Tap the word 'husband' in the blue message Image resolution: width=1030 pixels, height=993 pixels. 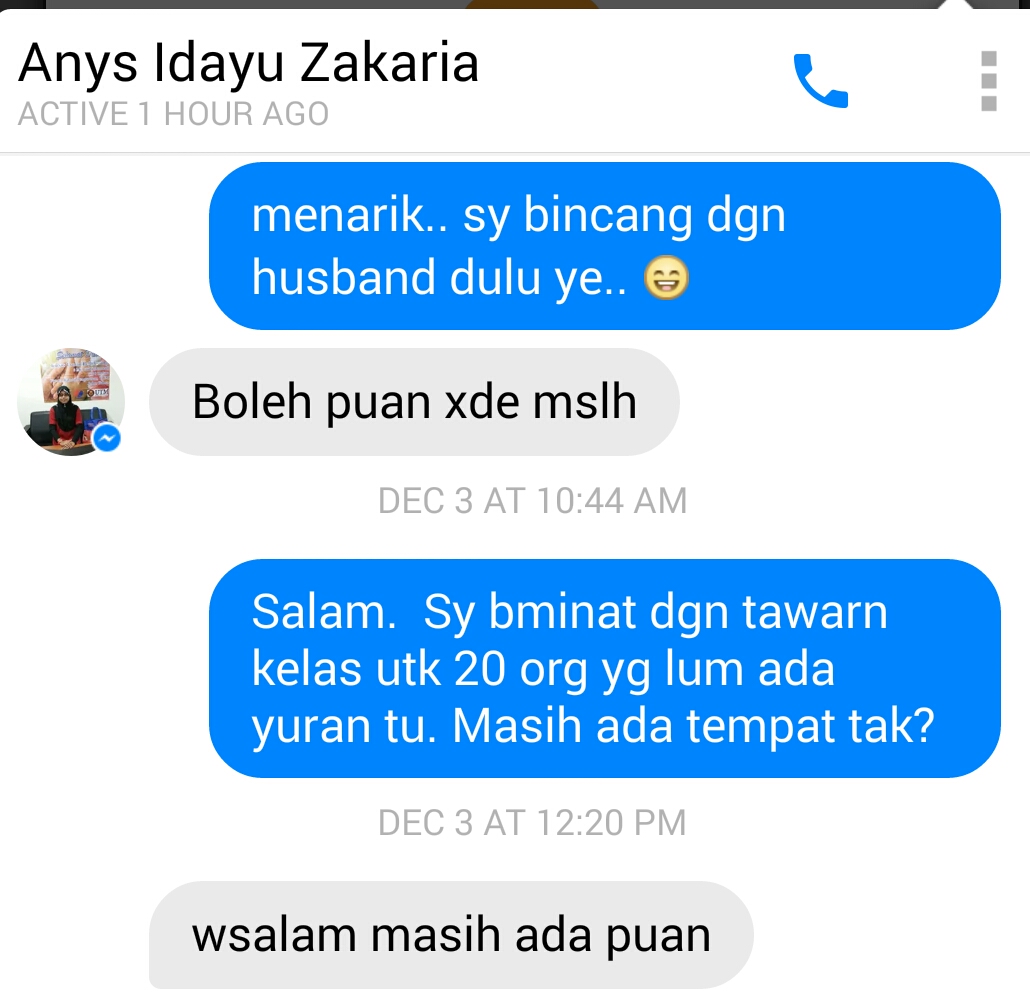[344, 277]
